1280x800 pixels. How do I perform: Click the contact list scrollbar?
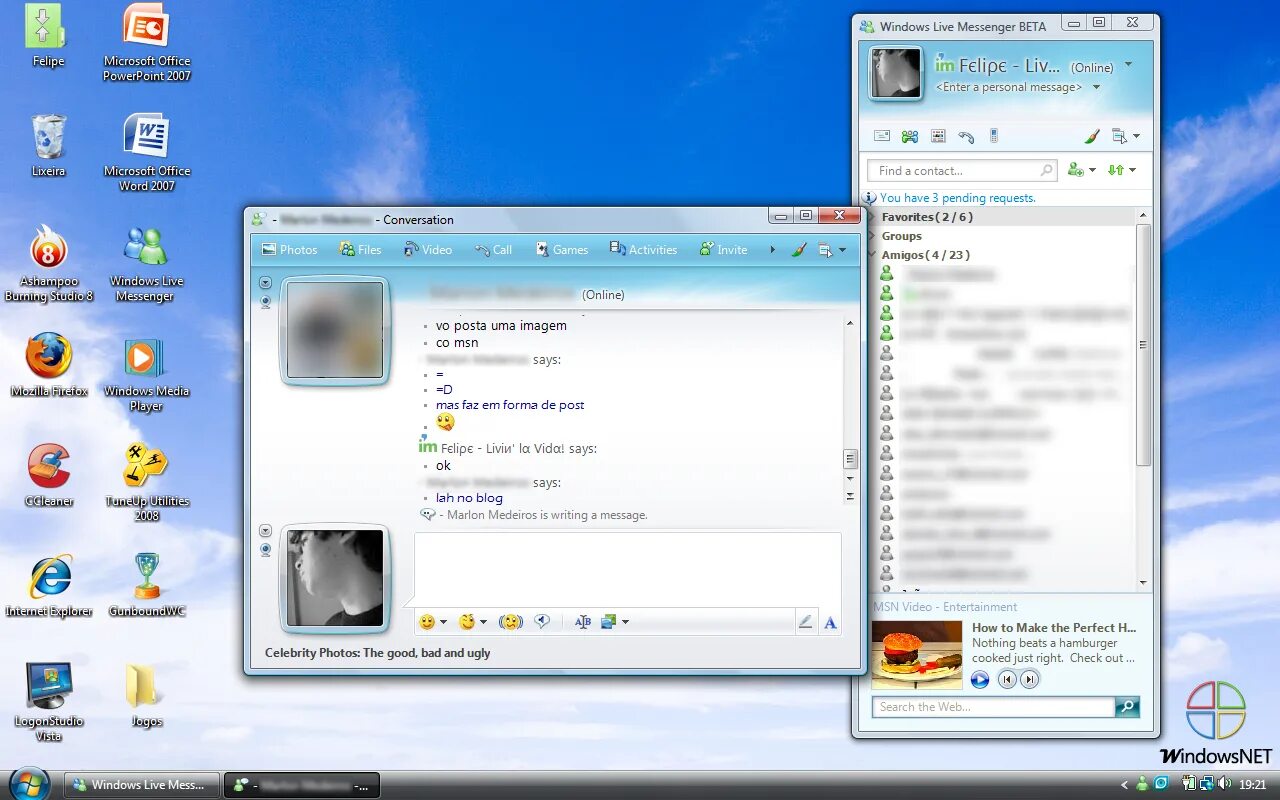coord(1143,344)
